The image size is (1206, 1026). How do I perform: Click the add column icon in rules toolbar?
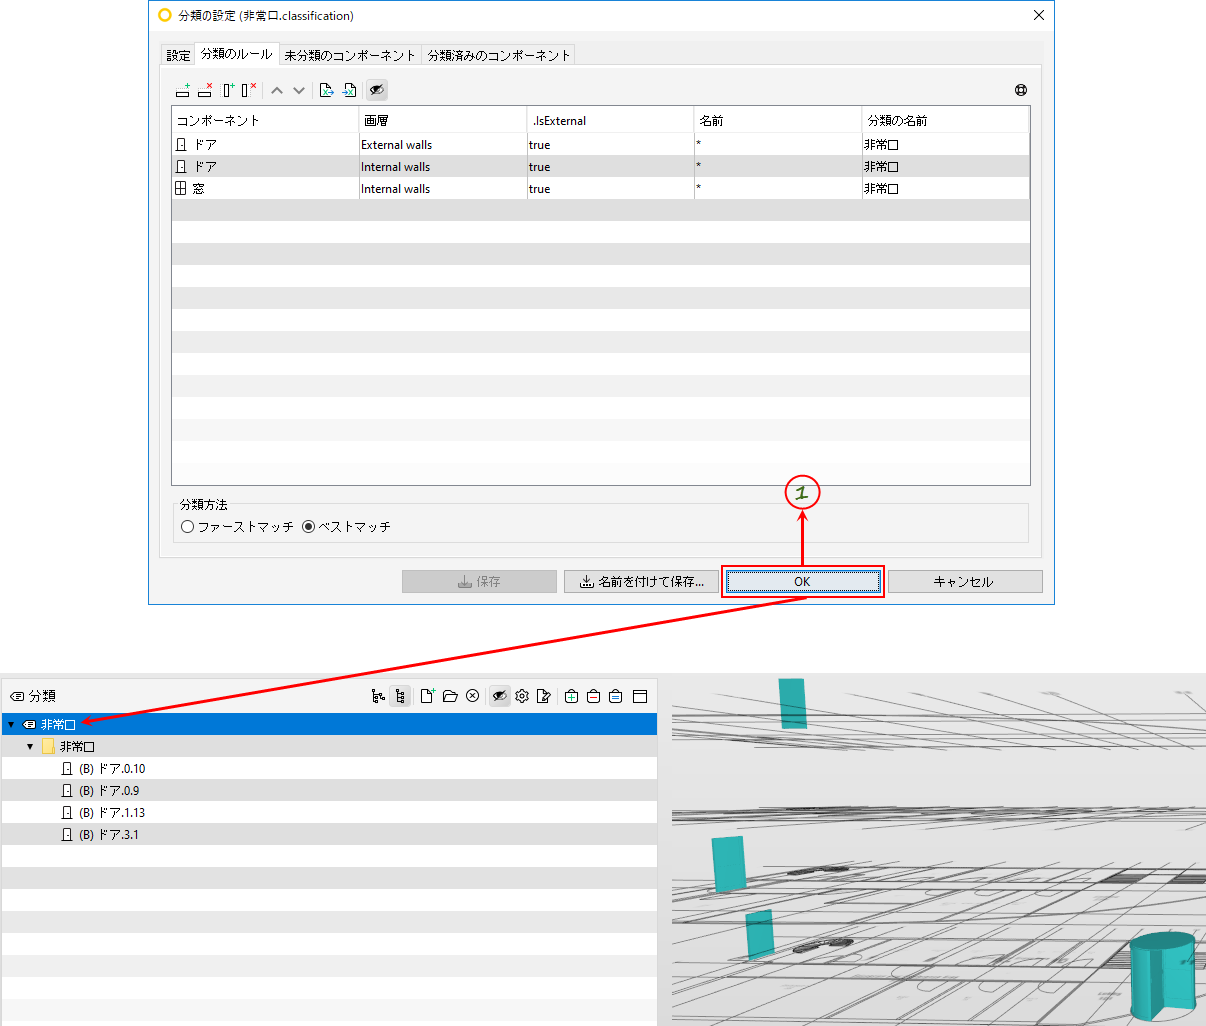tap(229, 90)
